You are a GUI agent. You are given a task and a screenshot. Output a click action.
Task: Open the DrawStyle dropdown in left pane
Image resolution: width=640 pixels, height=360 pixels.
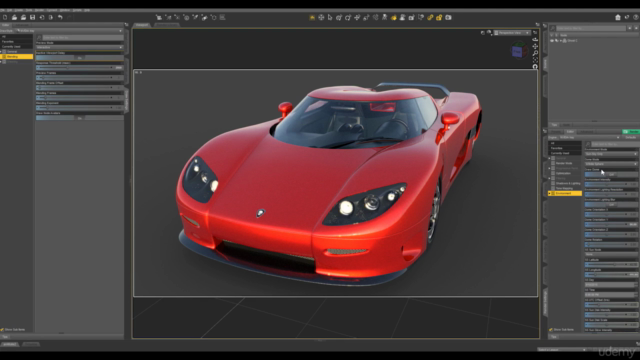pos(69,31)
